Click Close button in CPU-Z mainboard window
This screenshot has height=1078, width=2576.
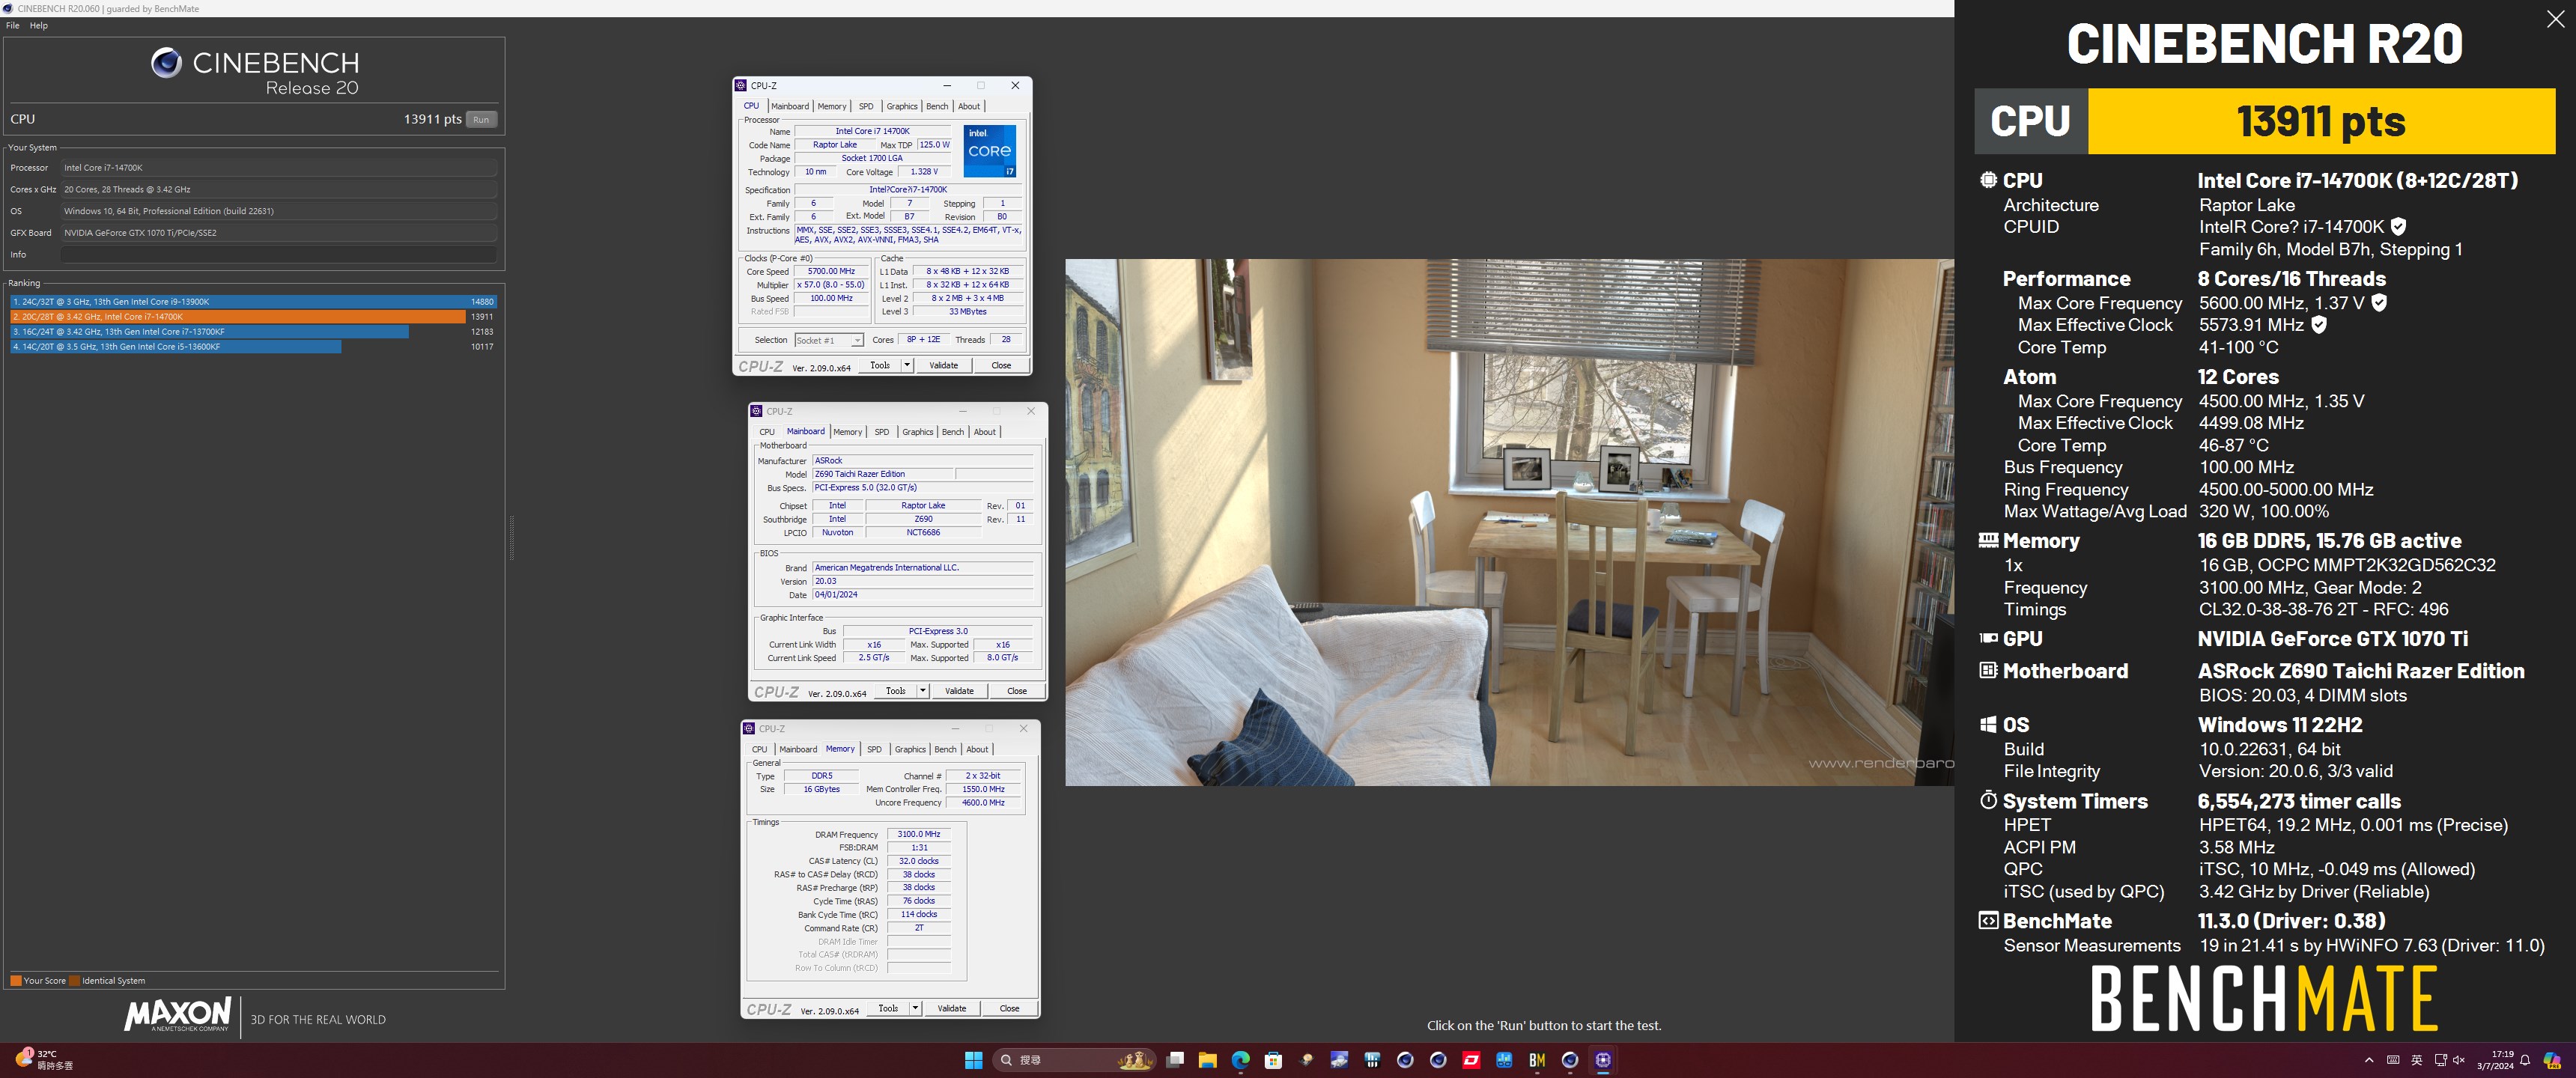click(1017, 691)
